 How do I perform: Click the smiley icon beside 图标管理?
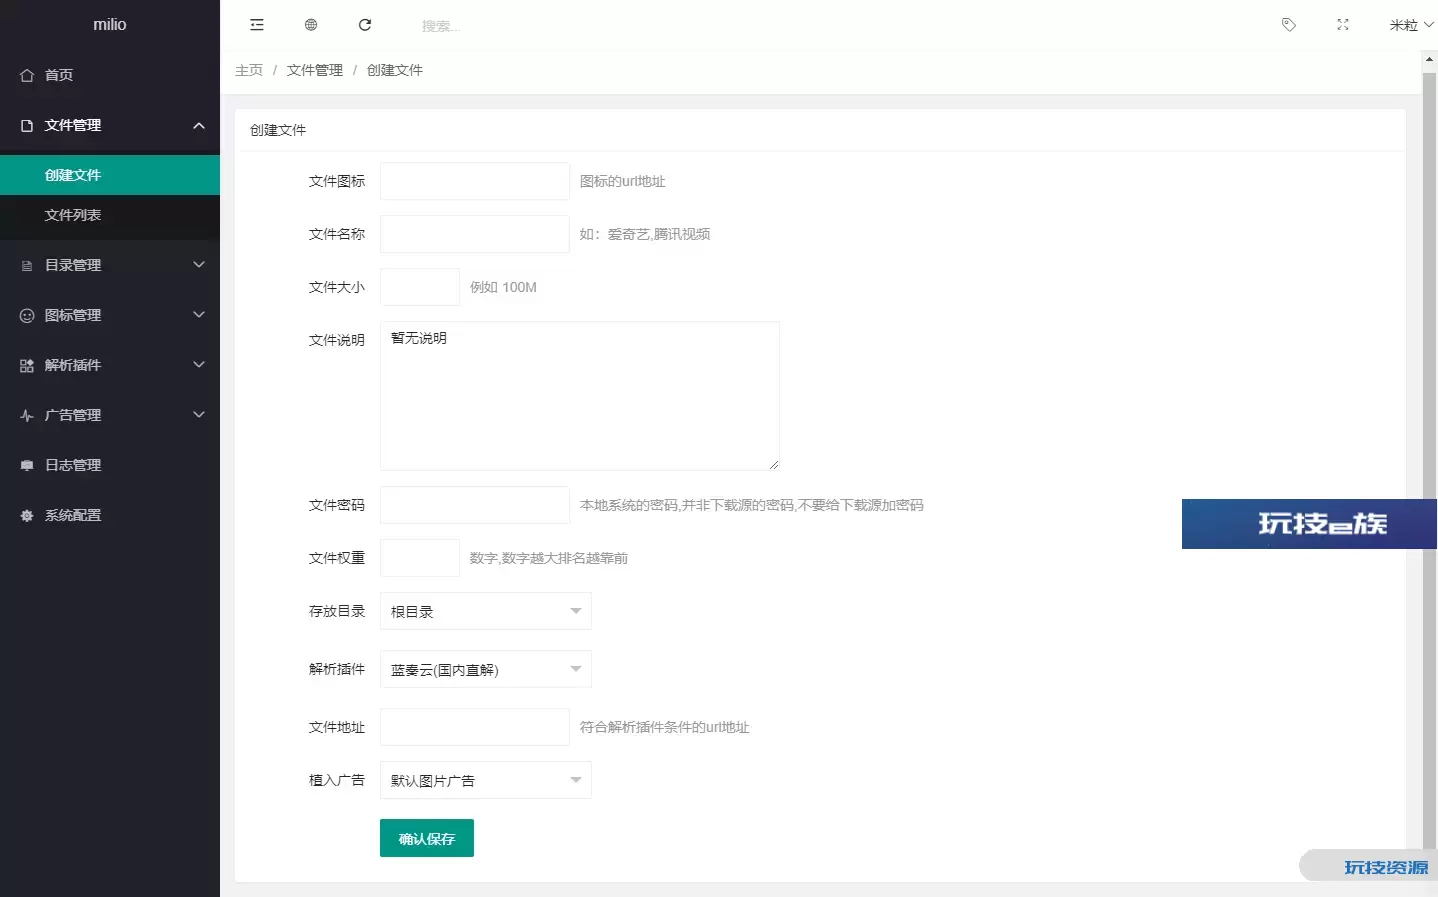(27, 315)
